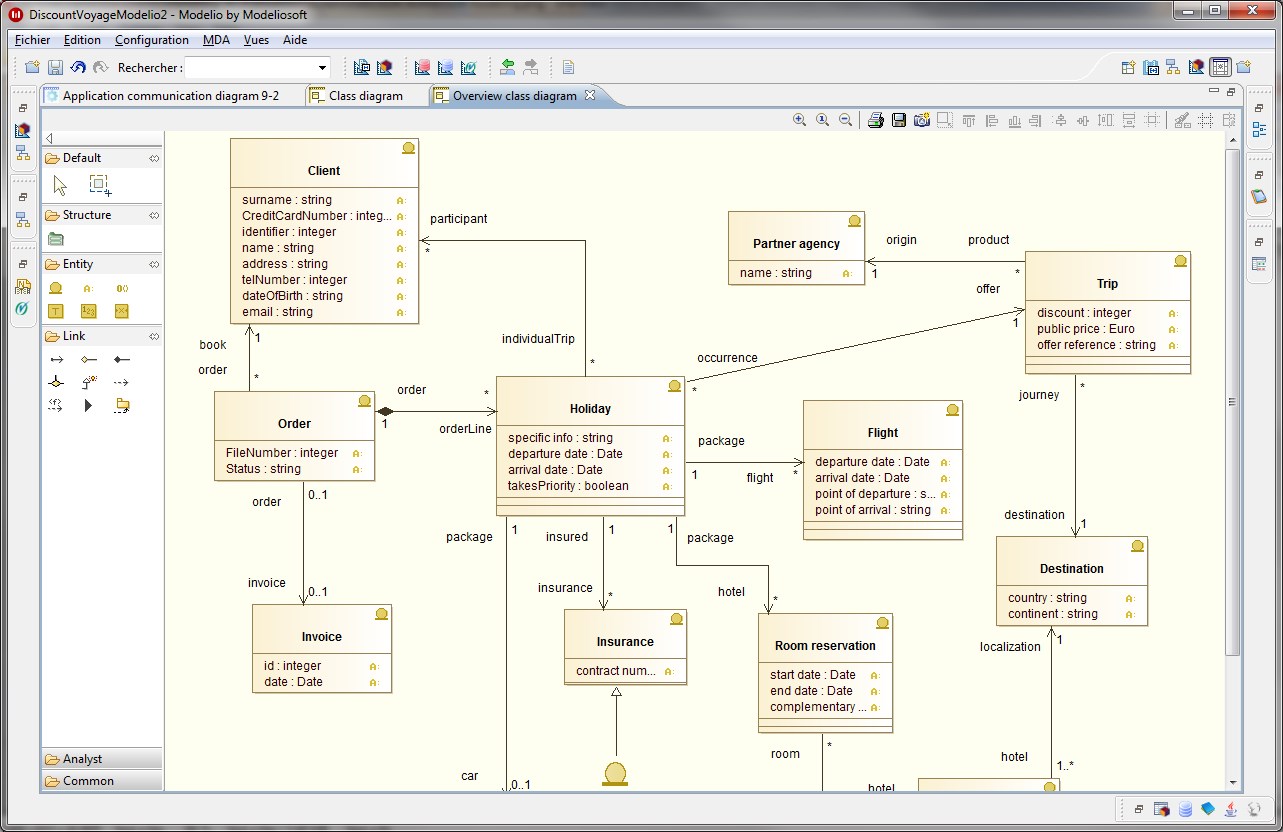Click the diagram snapshot camera icon
The image size is (1283, 832).
click(x=921, y=120)
